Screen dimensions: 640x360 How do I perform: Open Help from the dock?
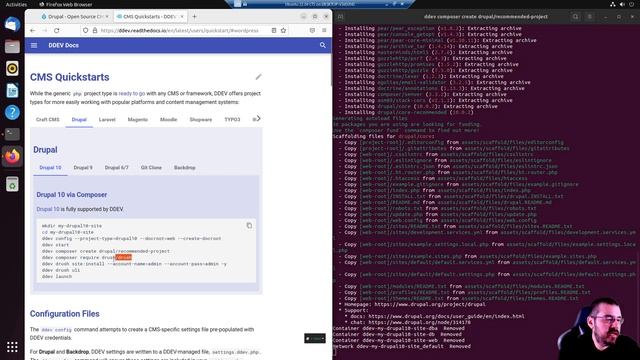tap(12, 112)
